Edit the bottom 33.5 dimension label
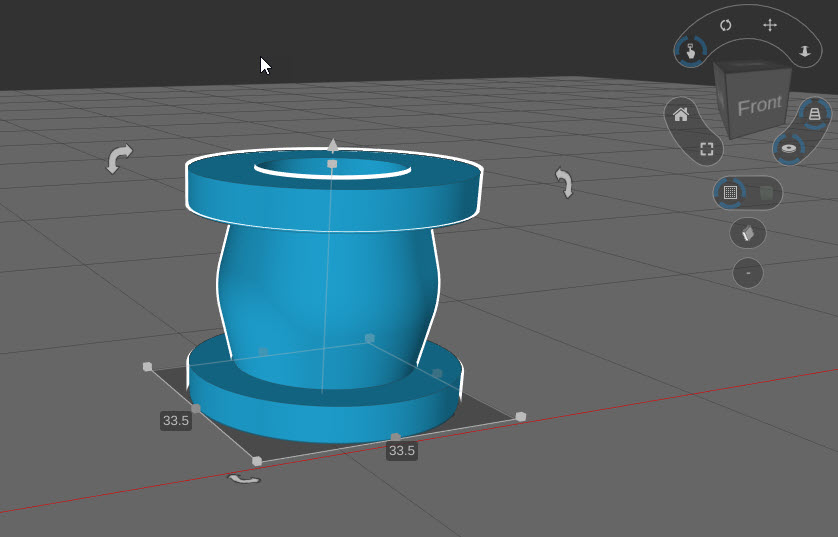 [x=401, y=450]
